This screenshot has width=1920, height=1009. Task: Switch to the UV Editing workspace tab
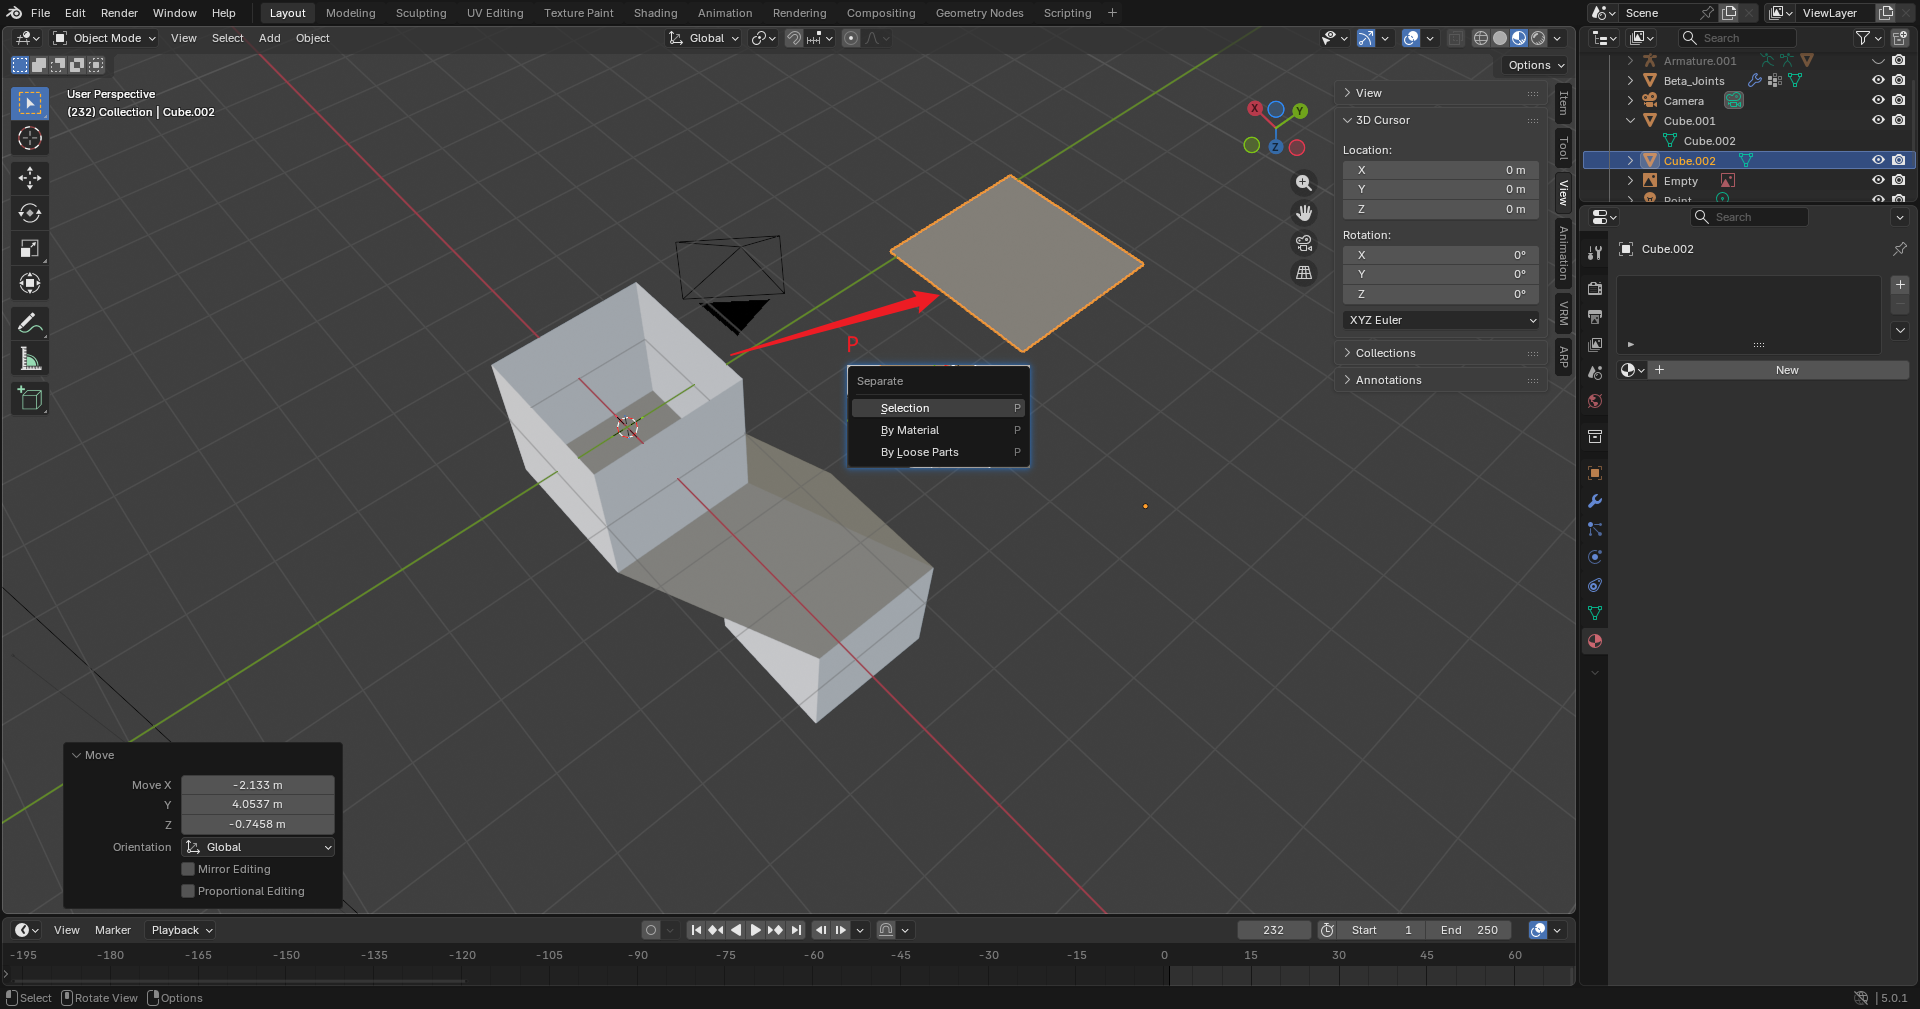[x=495, y=13]
